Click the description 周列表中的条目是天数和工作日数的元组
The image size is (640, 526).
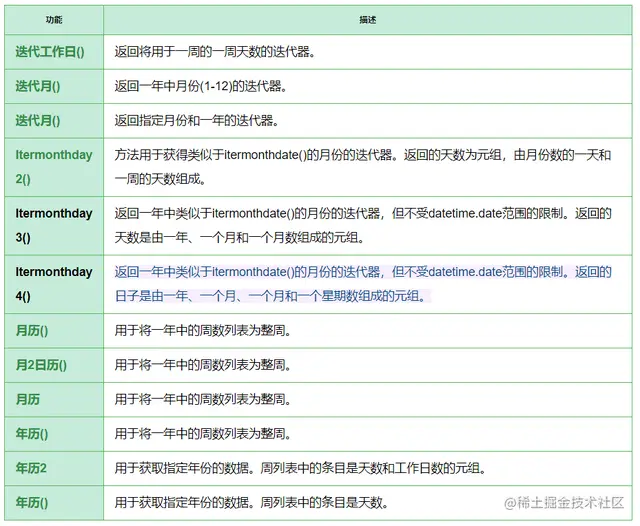[x=374, y=468]
